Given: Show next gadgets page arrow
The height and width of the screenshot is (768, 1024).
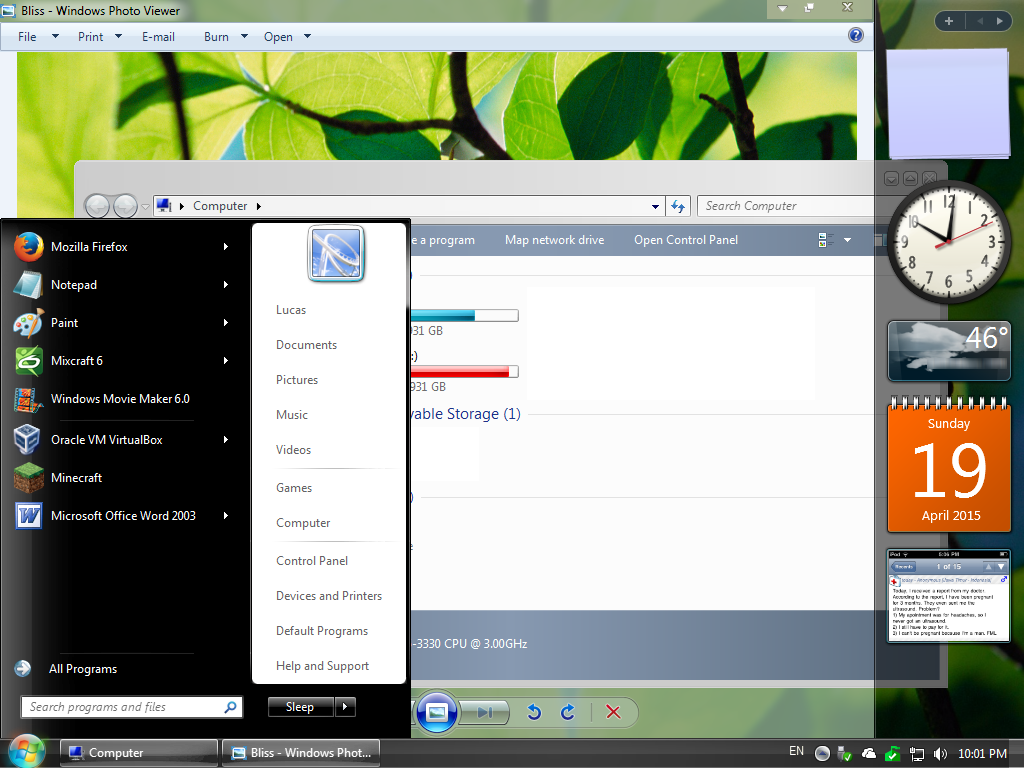Looking at the screenshot, I should 999,21.
